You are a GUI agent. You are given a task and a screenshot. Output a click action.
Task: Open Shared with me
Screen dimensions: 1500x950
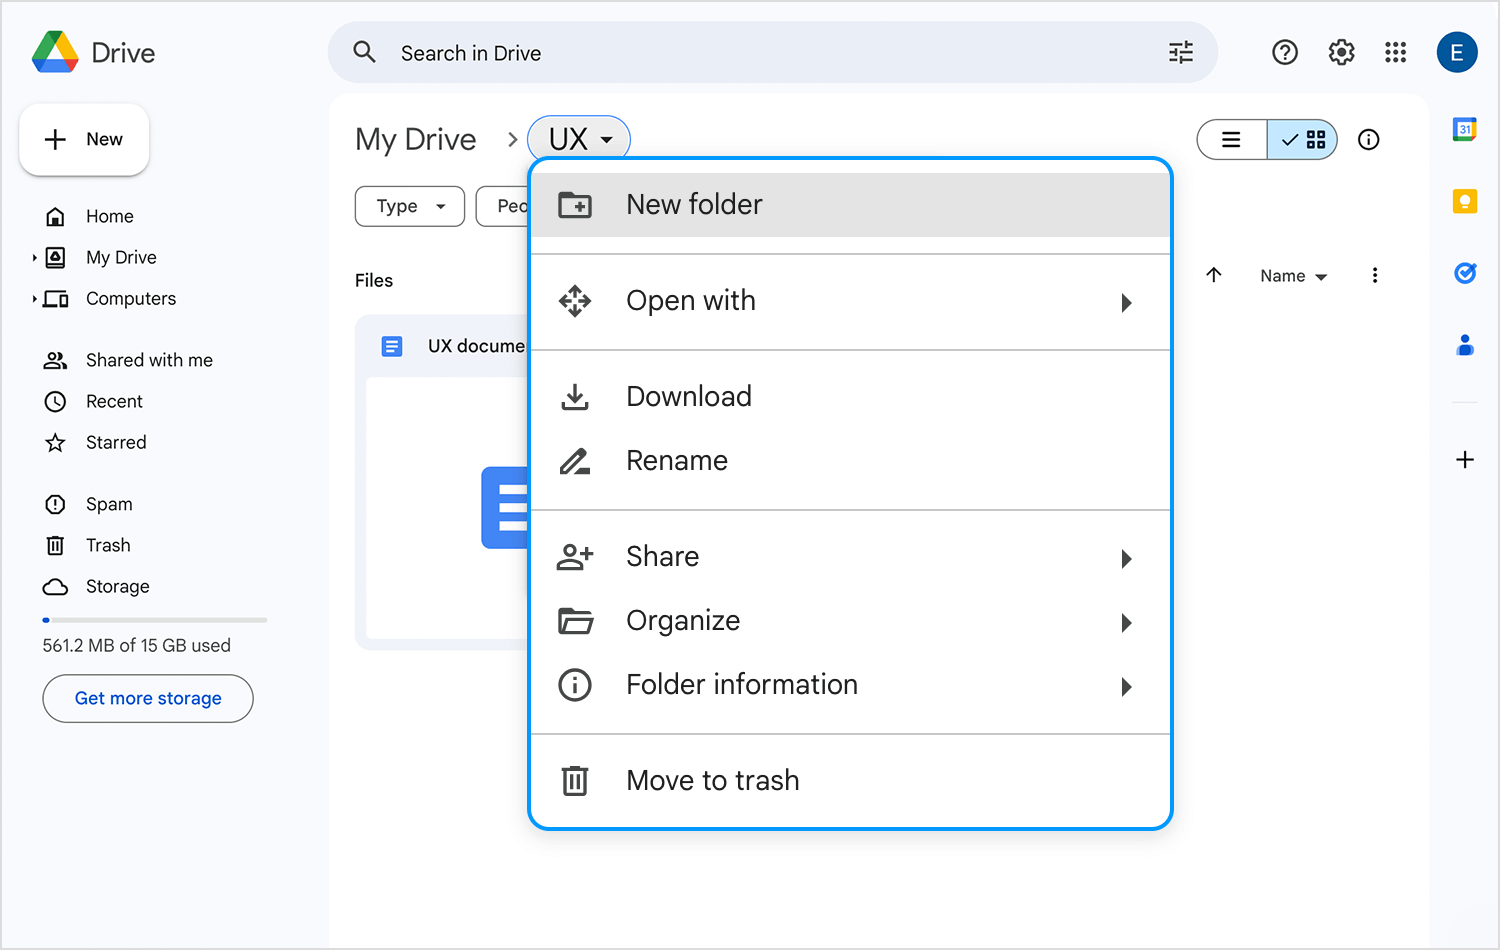(149, 360)
